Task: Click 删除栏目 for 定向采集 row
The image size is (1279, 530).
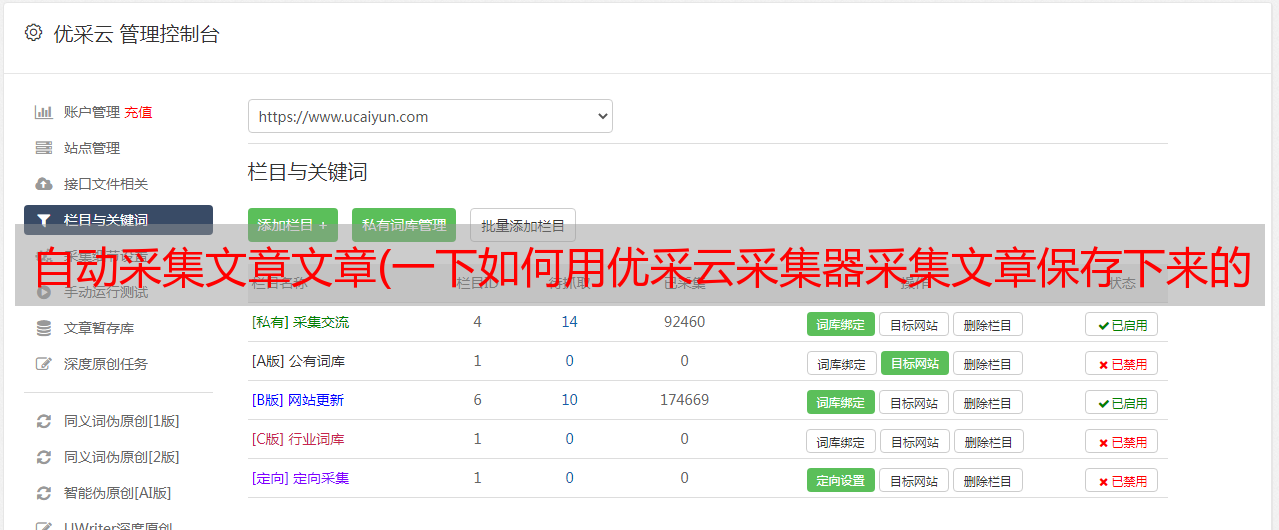Action: coord(987,480)
